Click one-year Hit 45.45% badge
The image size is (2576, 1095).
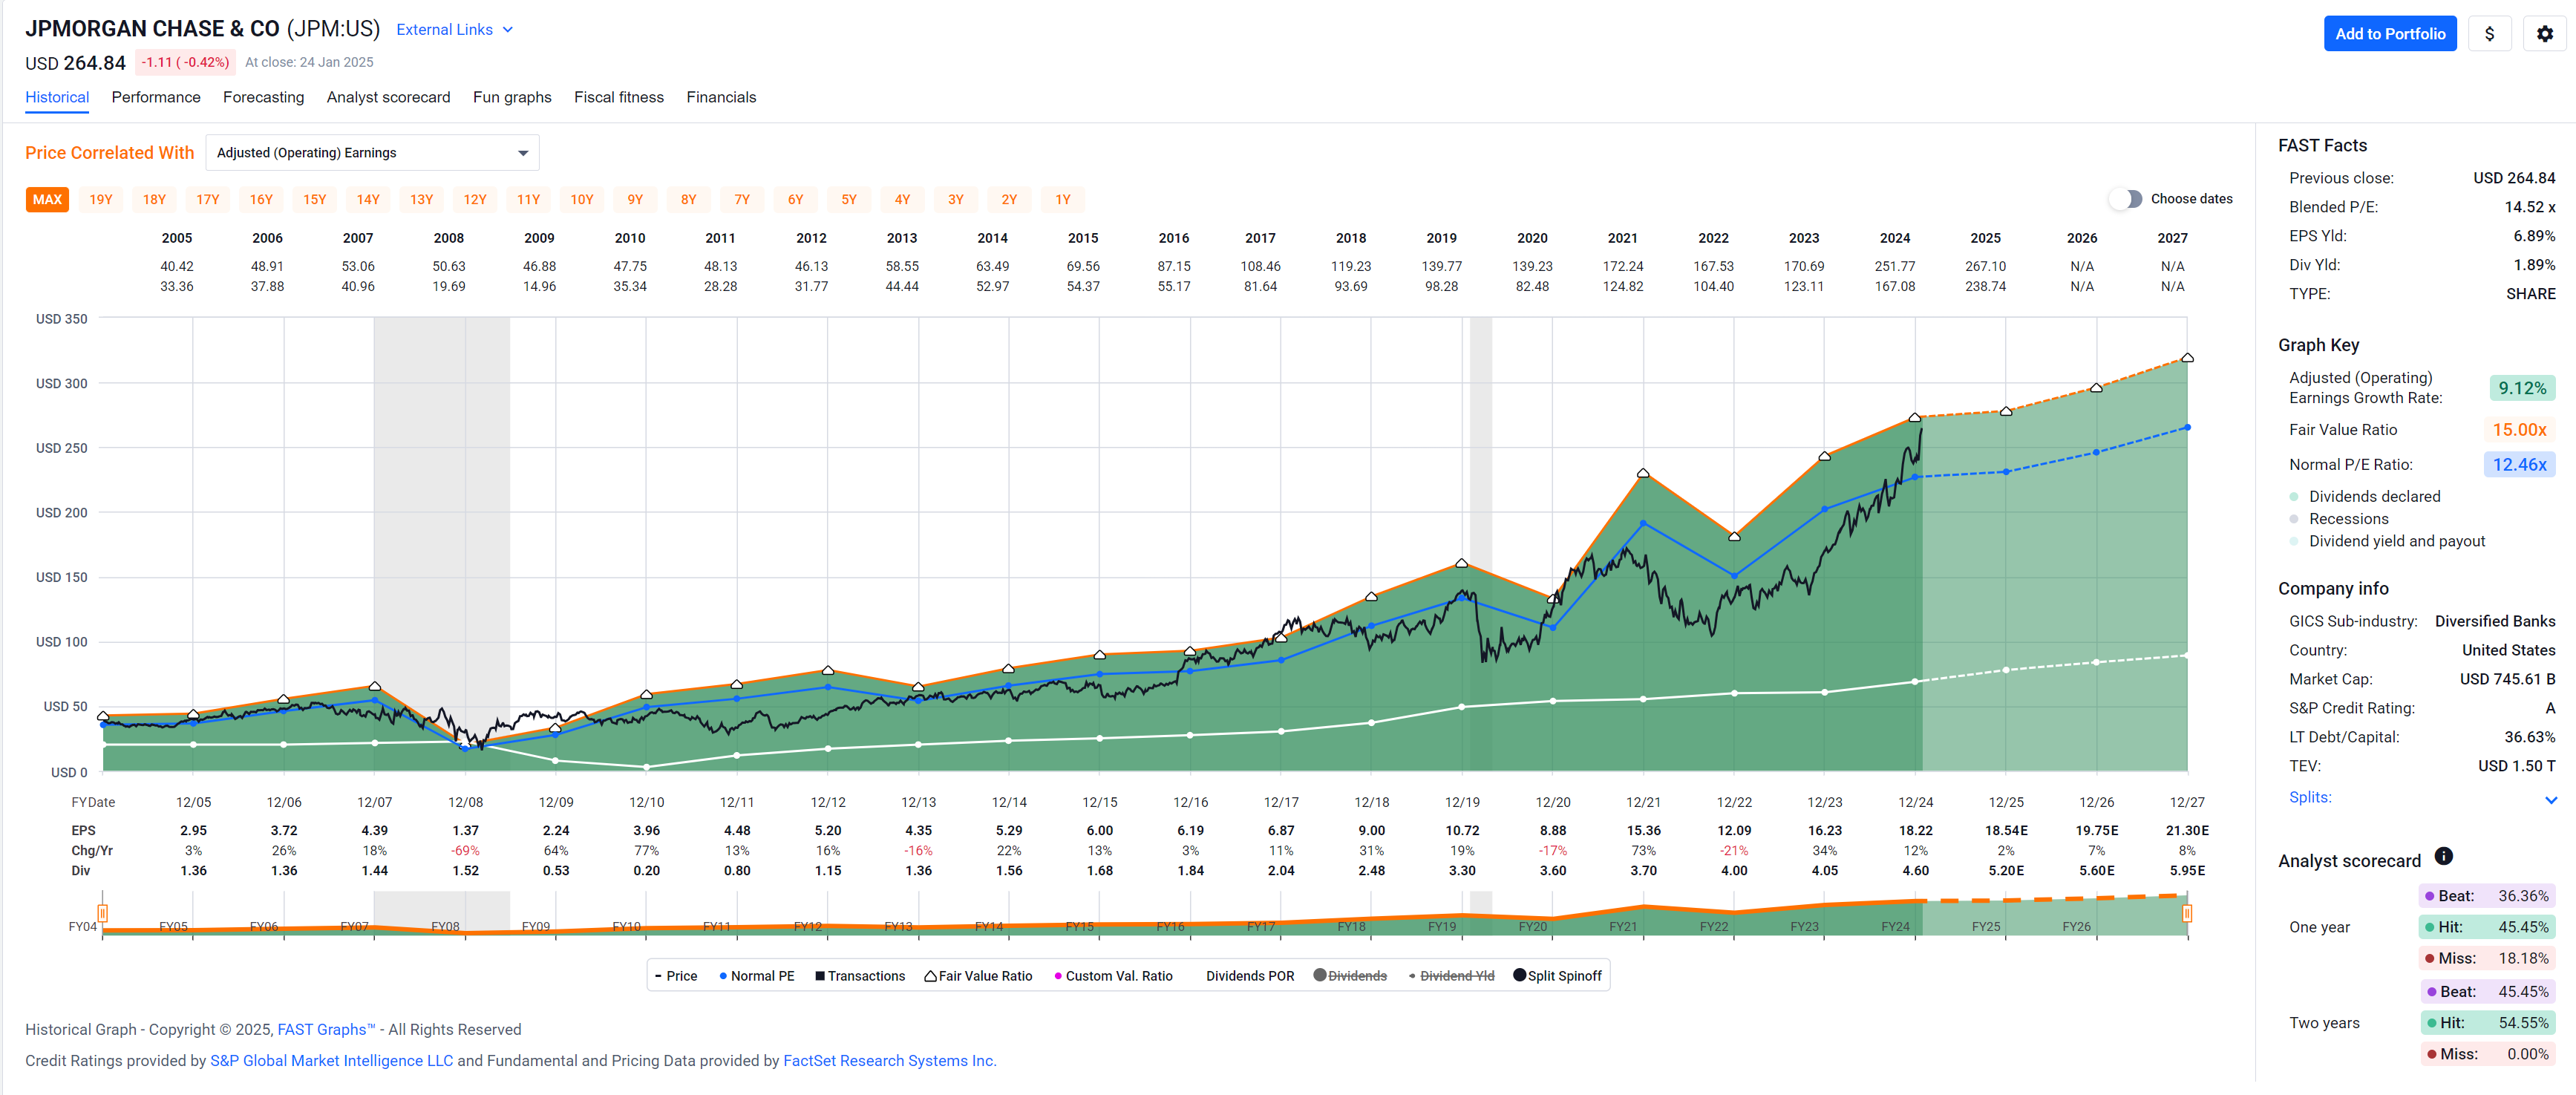click(x=2486, y=927)
